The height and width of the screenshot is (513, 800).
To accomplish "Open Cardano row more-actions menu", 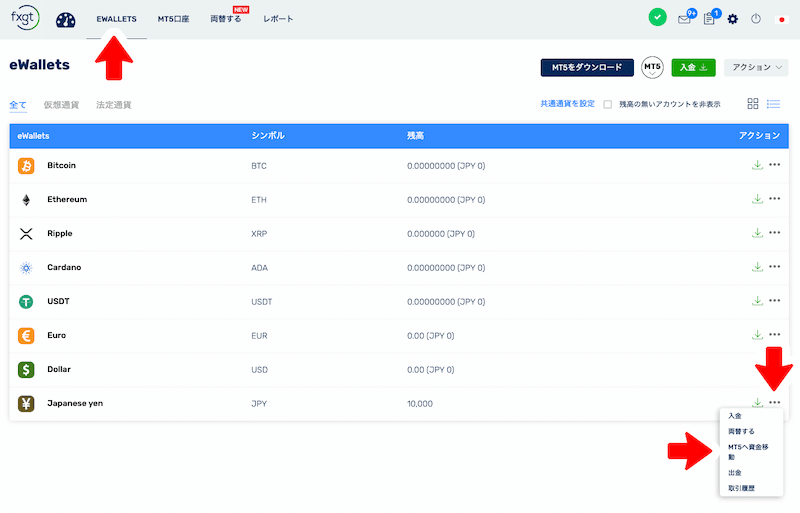I will pyautogui.click(x=774, y=266).
